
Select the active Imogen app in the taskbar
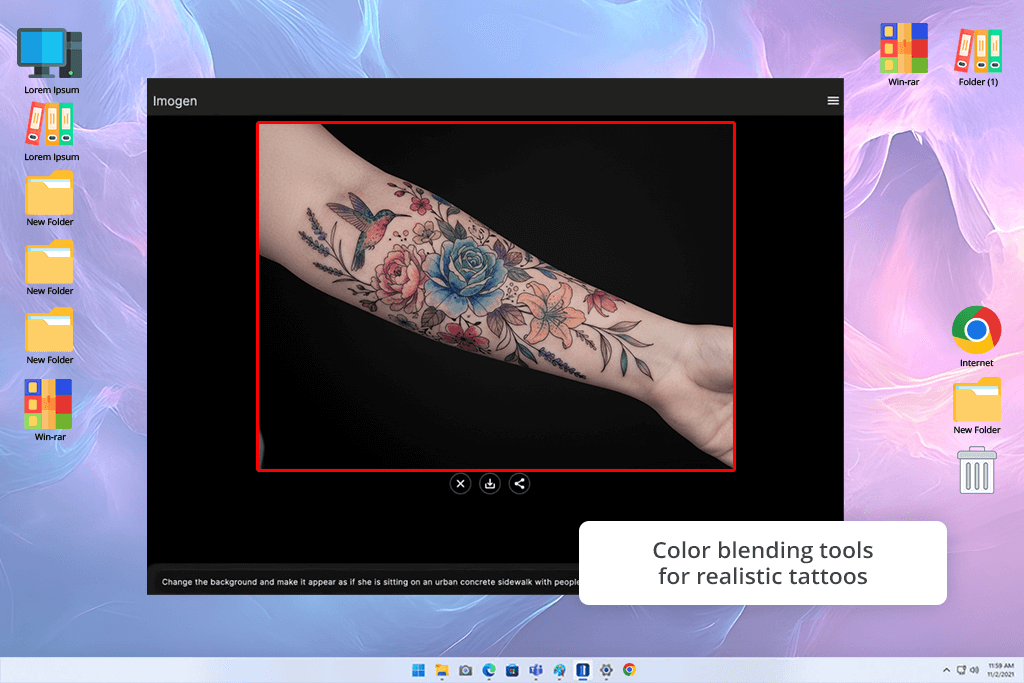point(583,670)
